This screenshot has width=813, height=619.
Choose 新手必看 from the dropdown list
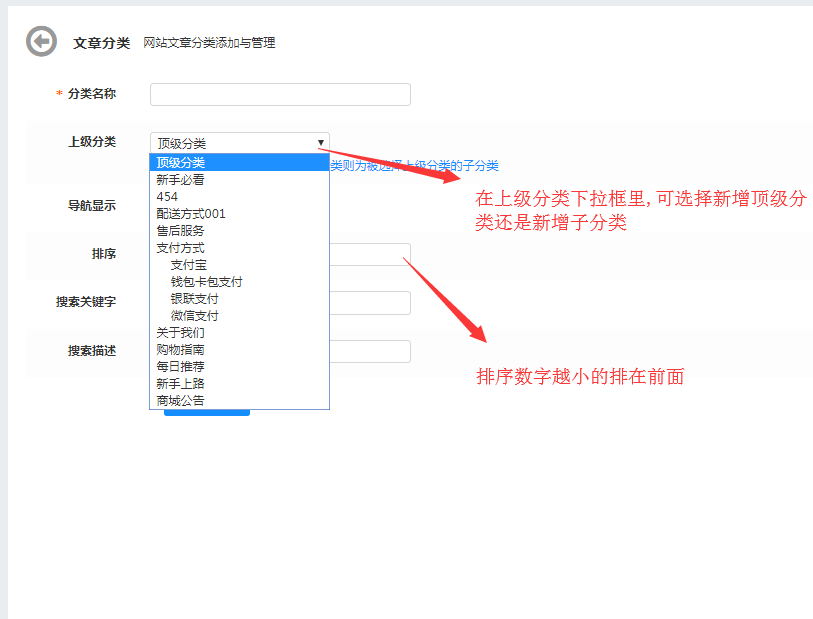180,180
